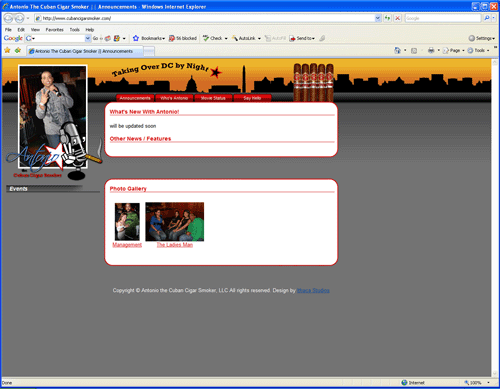500x389 pixels.
Task: Click the Google toolbar search field
Action: coord(57,38)
